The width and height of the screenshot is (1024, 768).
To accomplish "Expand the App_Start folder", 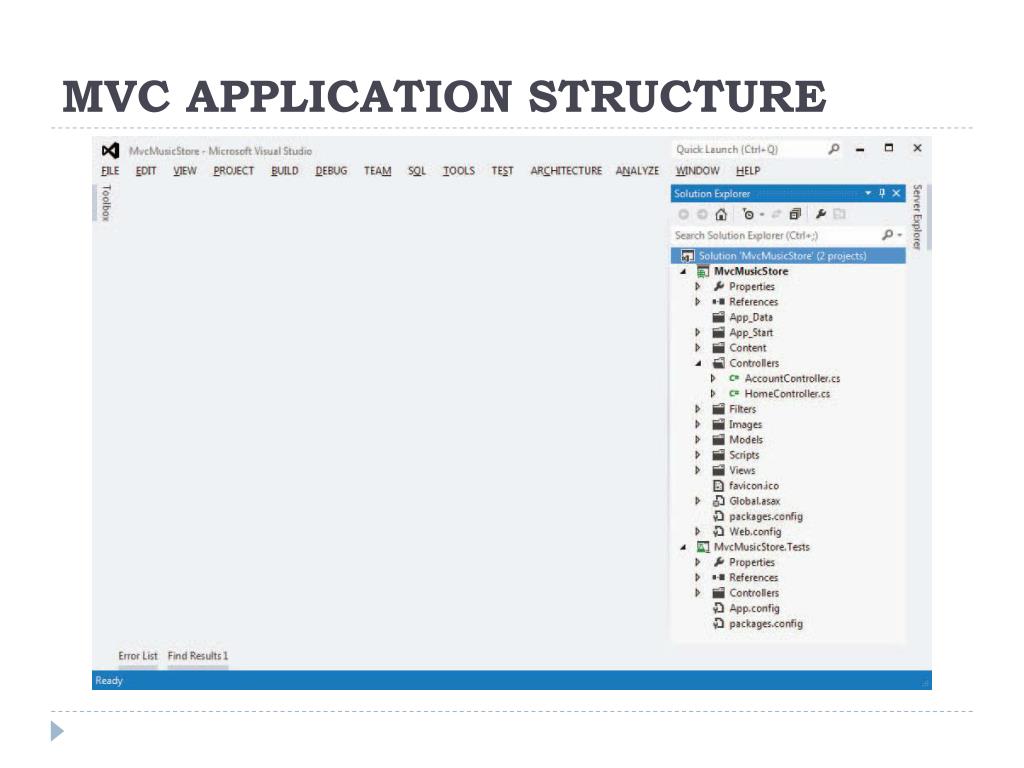I will click(697, 332).
